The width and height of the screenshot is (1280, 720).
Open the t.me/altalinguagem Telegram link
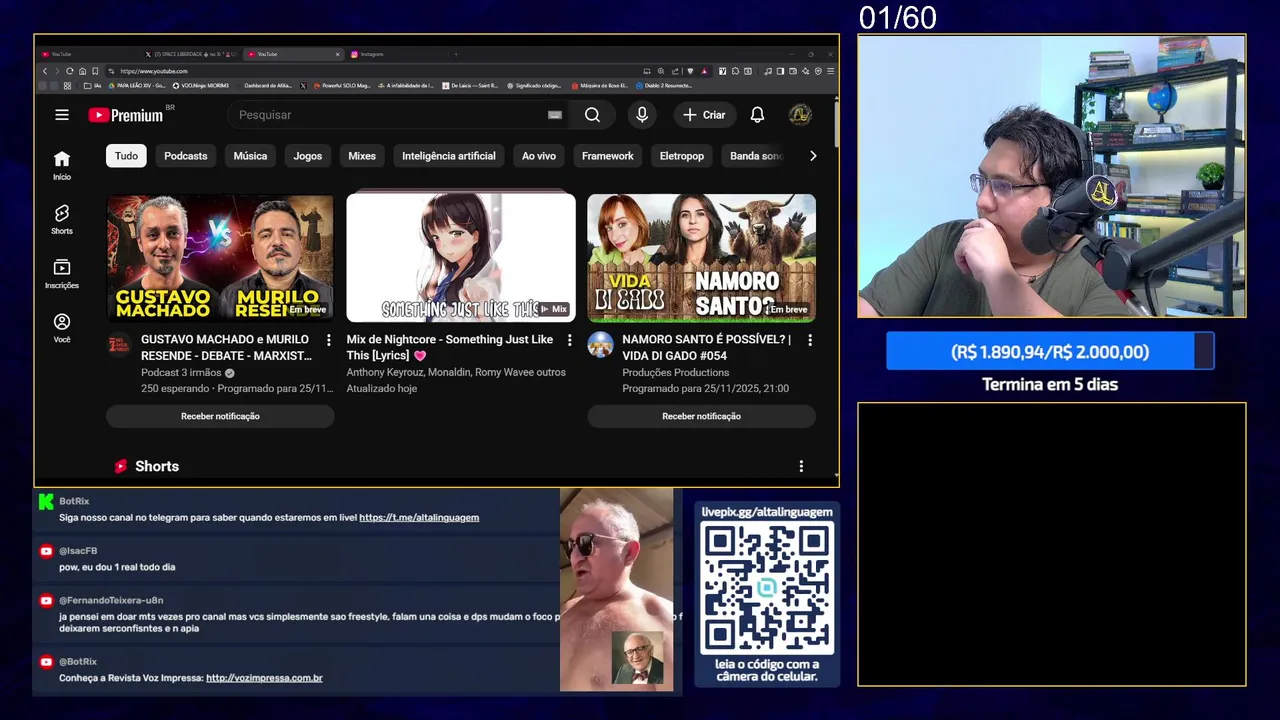419,518
